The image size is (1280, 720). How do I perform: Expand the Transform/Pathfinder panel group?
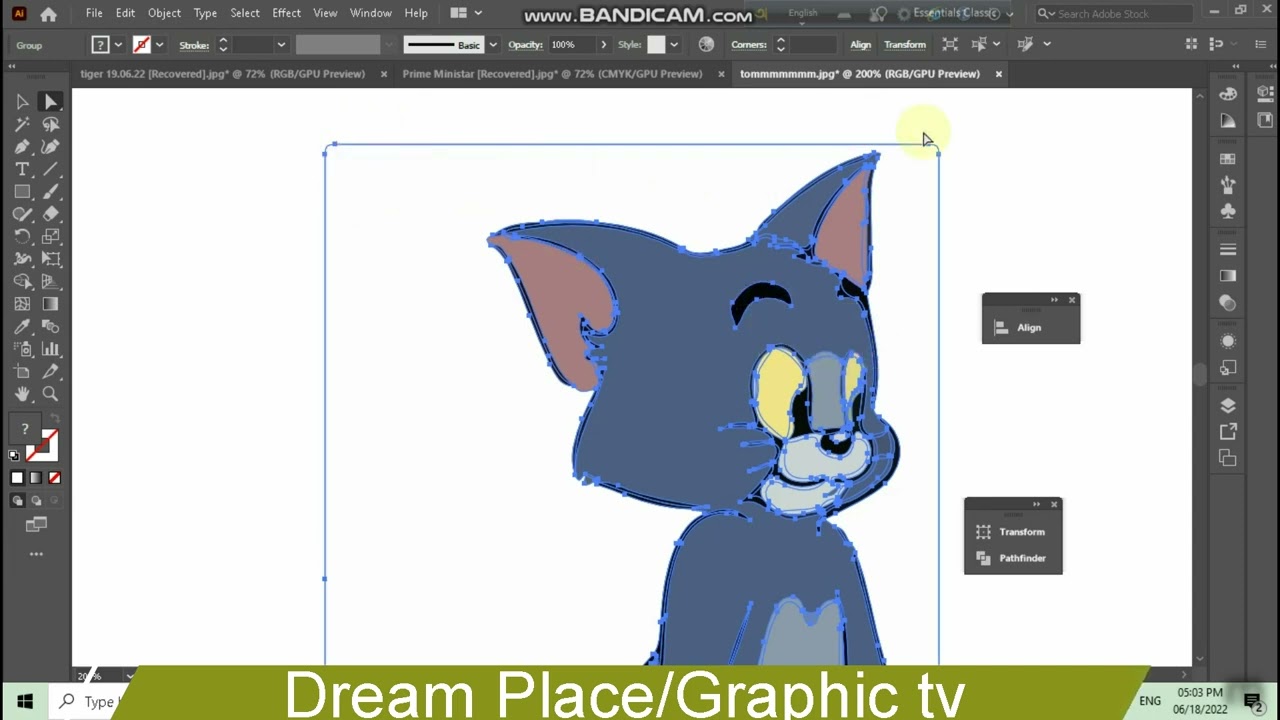1036,504
